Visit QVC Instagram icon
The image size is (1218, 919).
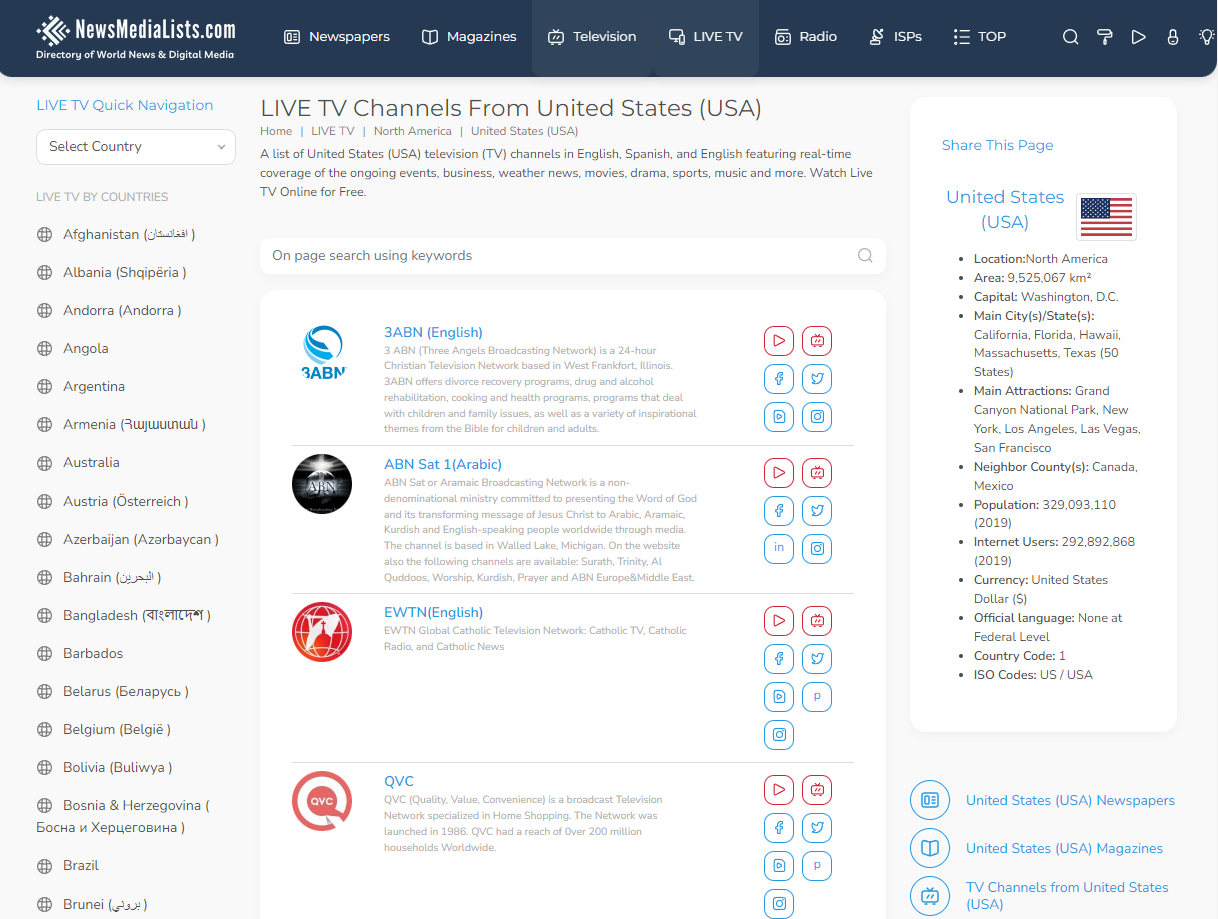(779, 904)
